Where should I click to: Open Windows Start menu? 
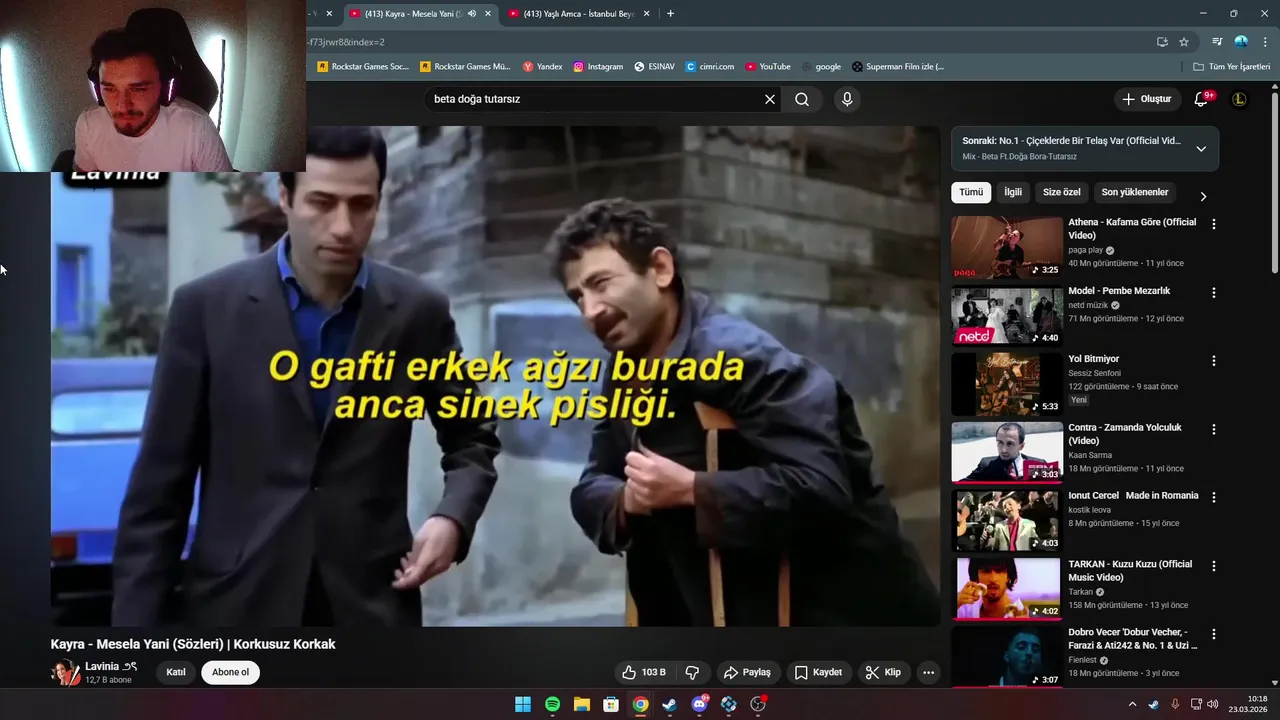[x=523, y=704]
